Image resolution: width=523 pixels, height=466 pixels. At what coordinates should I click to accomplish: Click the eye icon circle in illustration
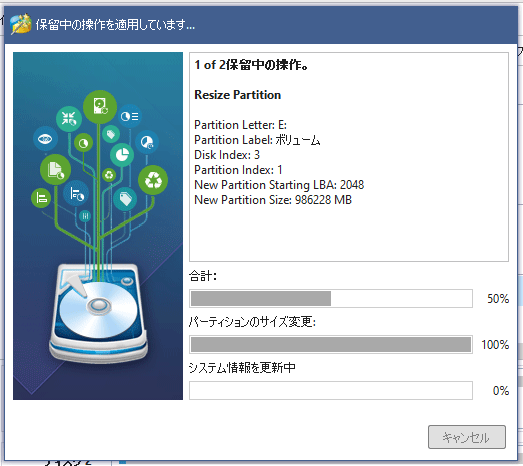point(45,138)
